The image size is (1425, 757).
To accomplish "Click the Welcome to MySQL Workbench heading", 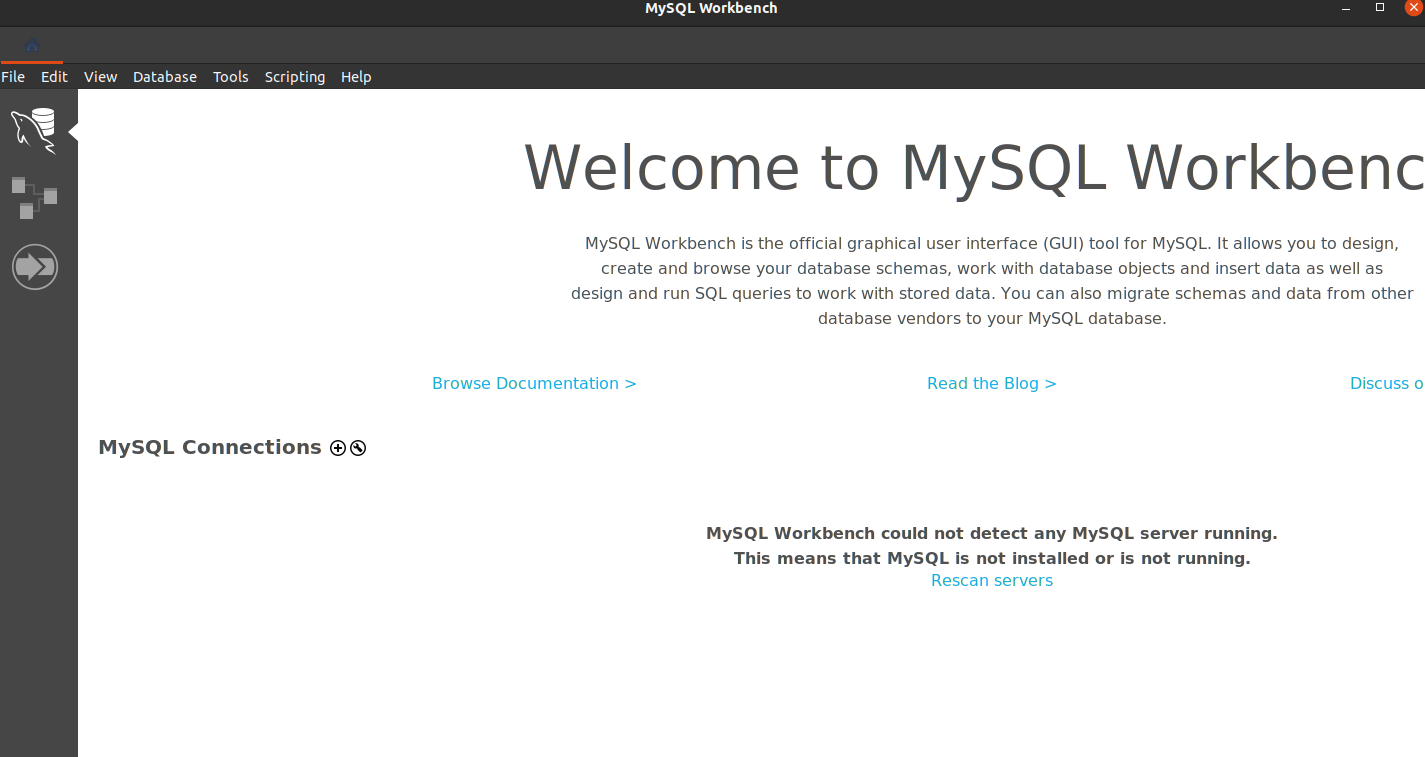I will [974, 167].
